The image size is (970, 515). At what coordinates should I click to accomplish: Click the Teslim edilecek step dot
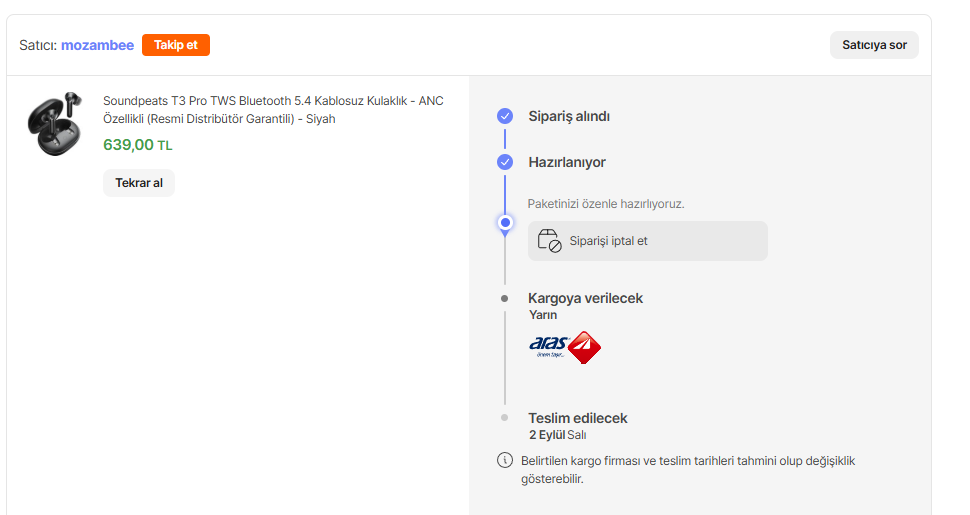pos(505,418)
